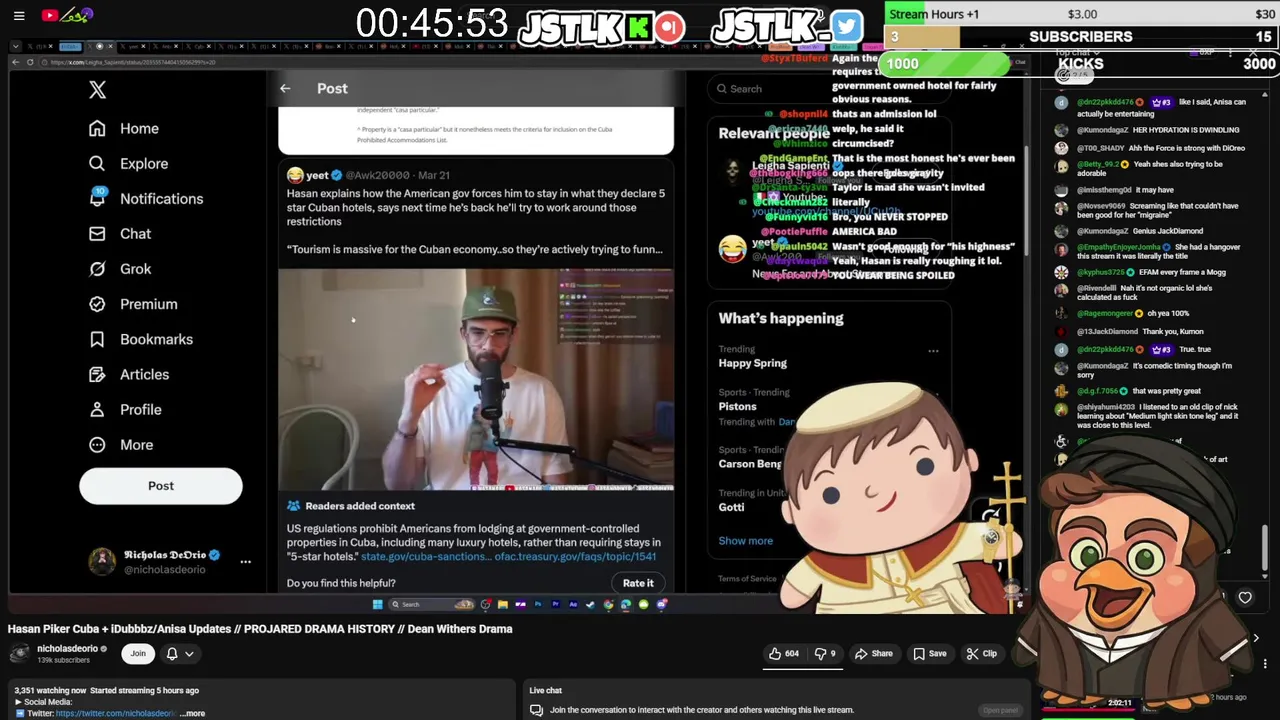Image resolution: width=1280 pixels, height=720 pixels.
Task: Click the Join membership button
Action: [x=138, y=653]
